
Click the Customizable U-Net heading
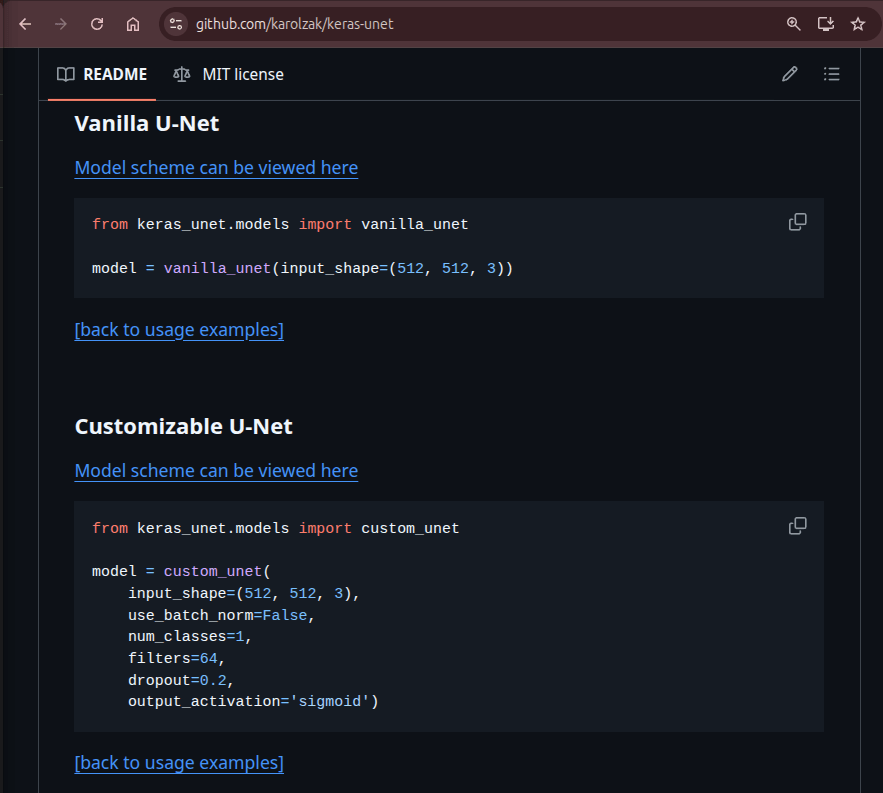[x=184, y=427]
